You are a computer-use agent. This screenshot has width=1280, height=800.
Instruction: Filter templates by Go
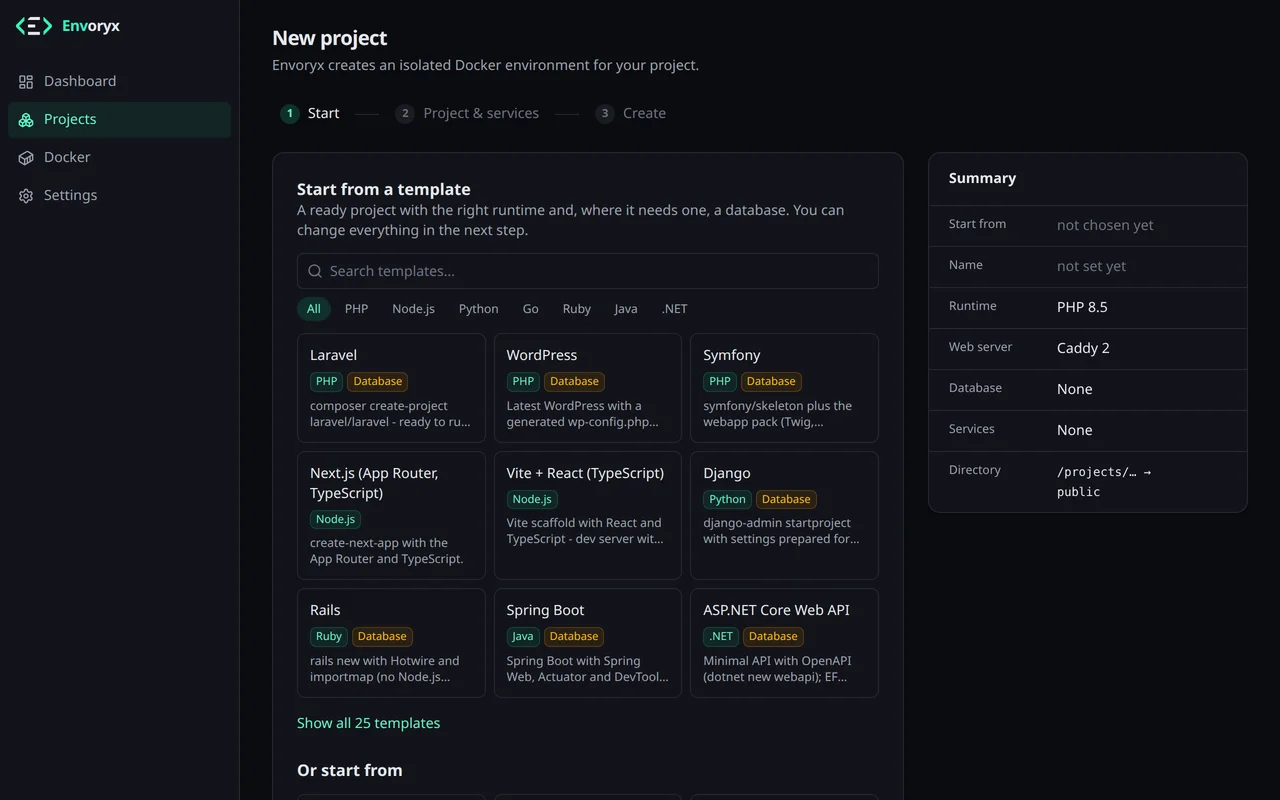[x=531, y=309]
